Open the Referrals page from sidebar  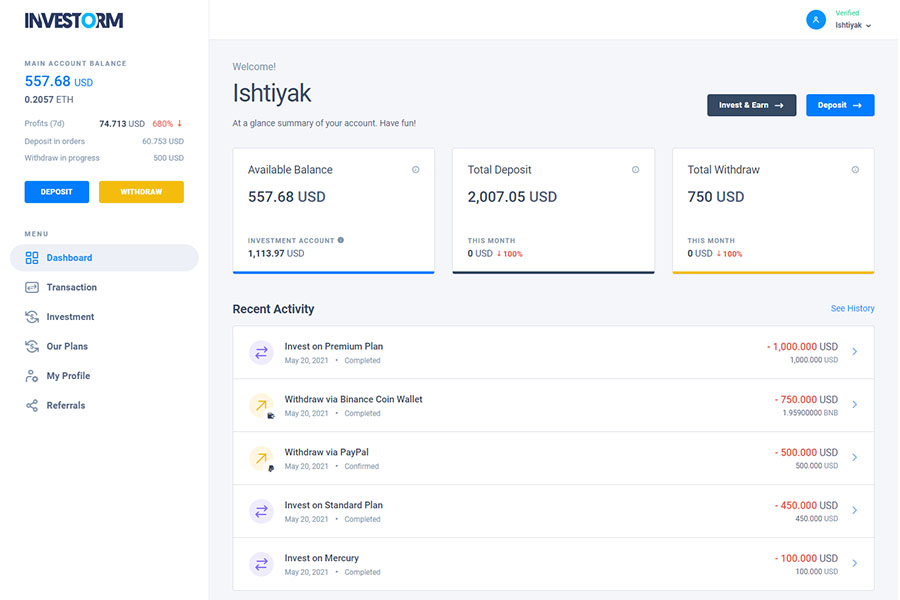[65, 405]
